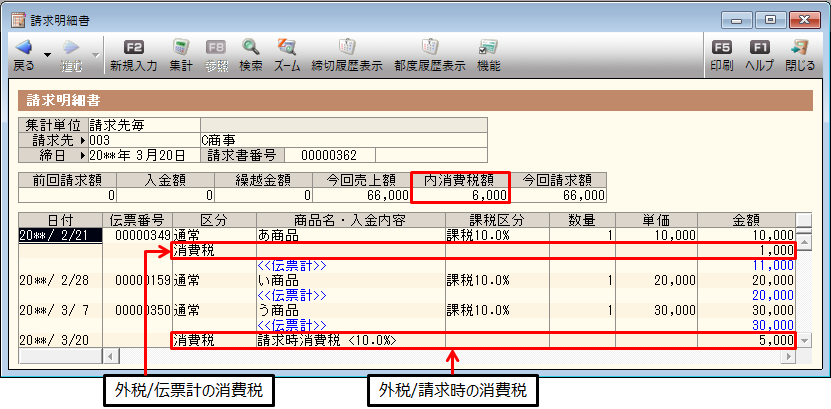Click the 検索 magnifier icon
This screenshot has height=409, width=831.
(x=251, y=47)
